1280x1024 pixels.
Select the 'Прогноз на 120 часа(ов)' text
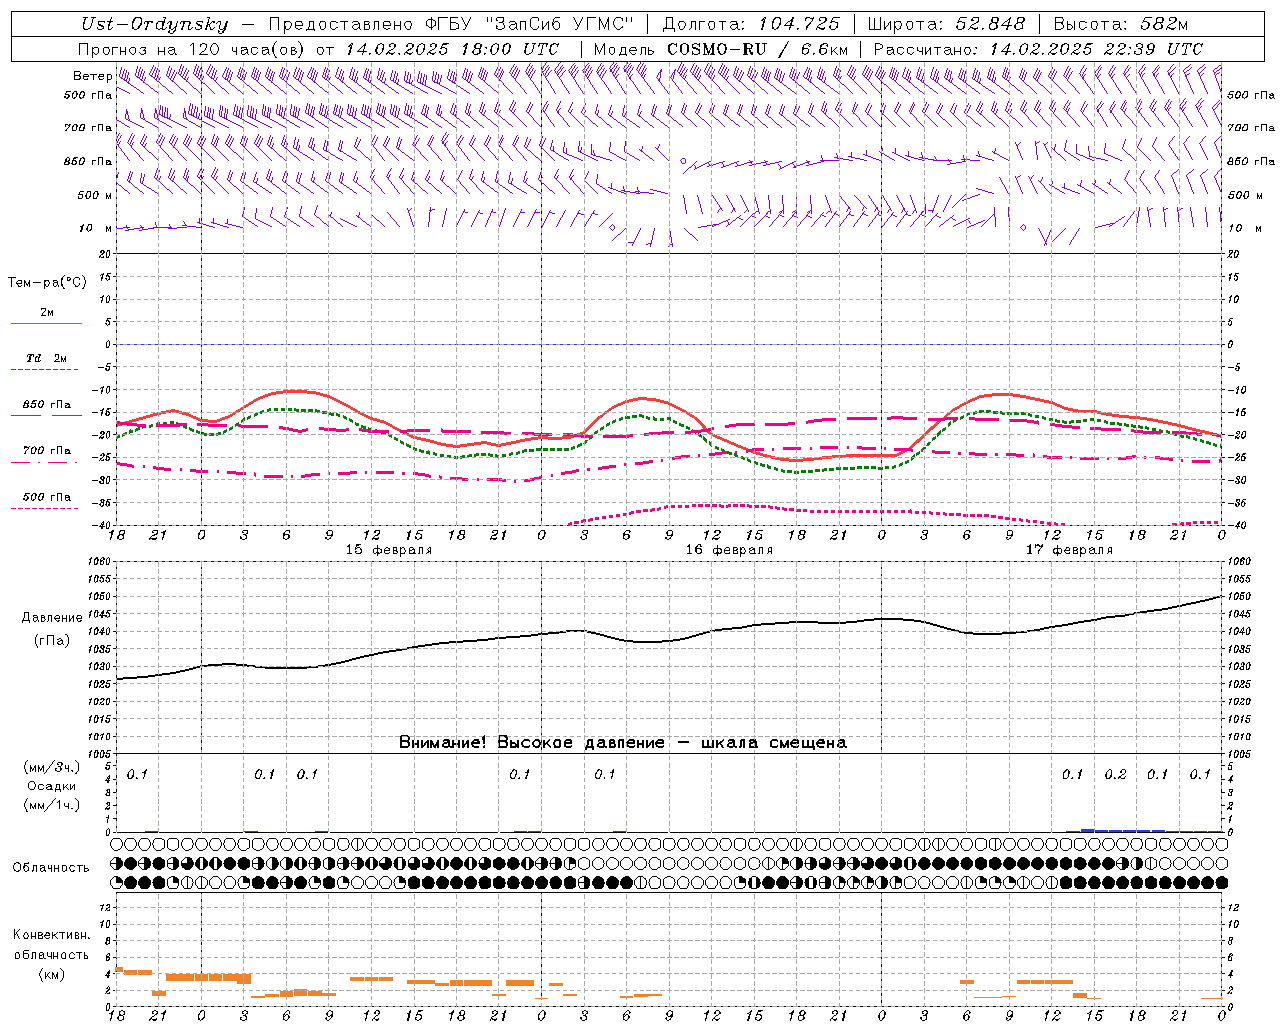coord(193,49)
